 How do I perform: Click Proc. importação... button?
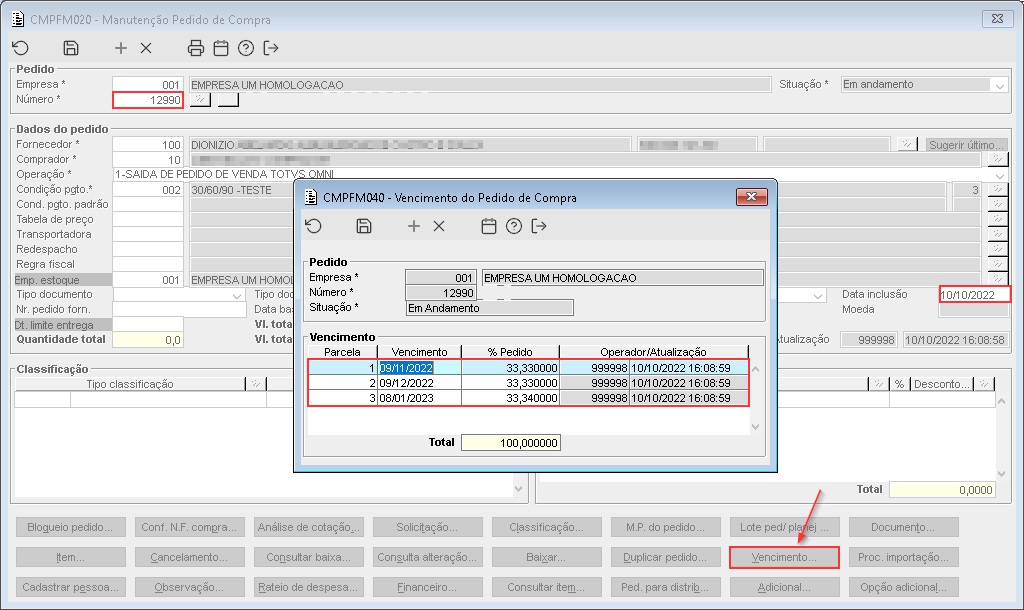click(903, 557)
